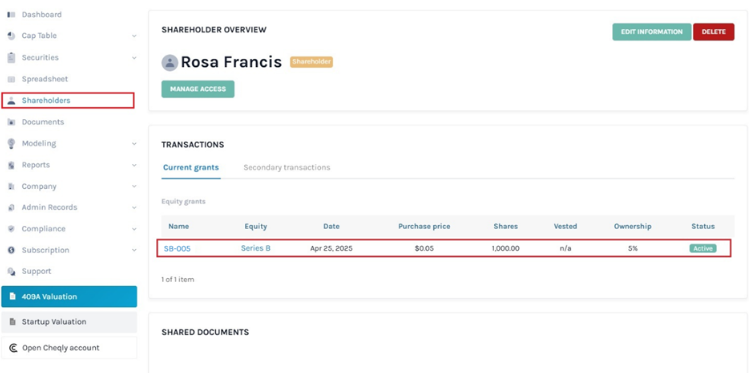Click the Securities clipboard icon
Viewport: 749px width, 373px height.
pos(11,57)
